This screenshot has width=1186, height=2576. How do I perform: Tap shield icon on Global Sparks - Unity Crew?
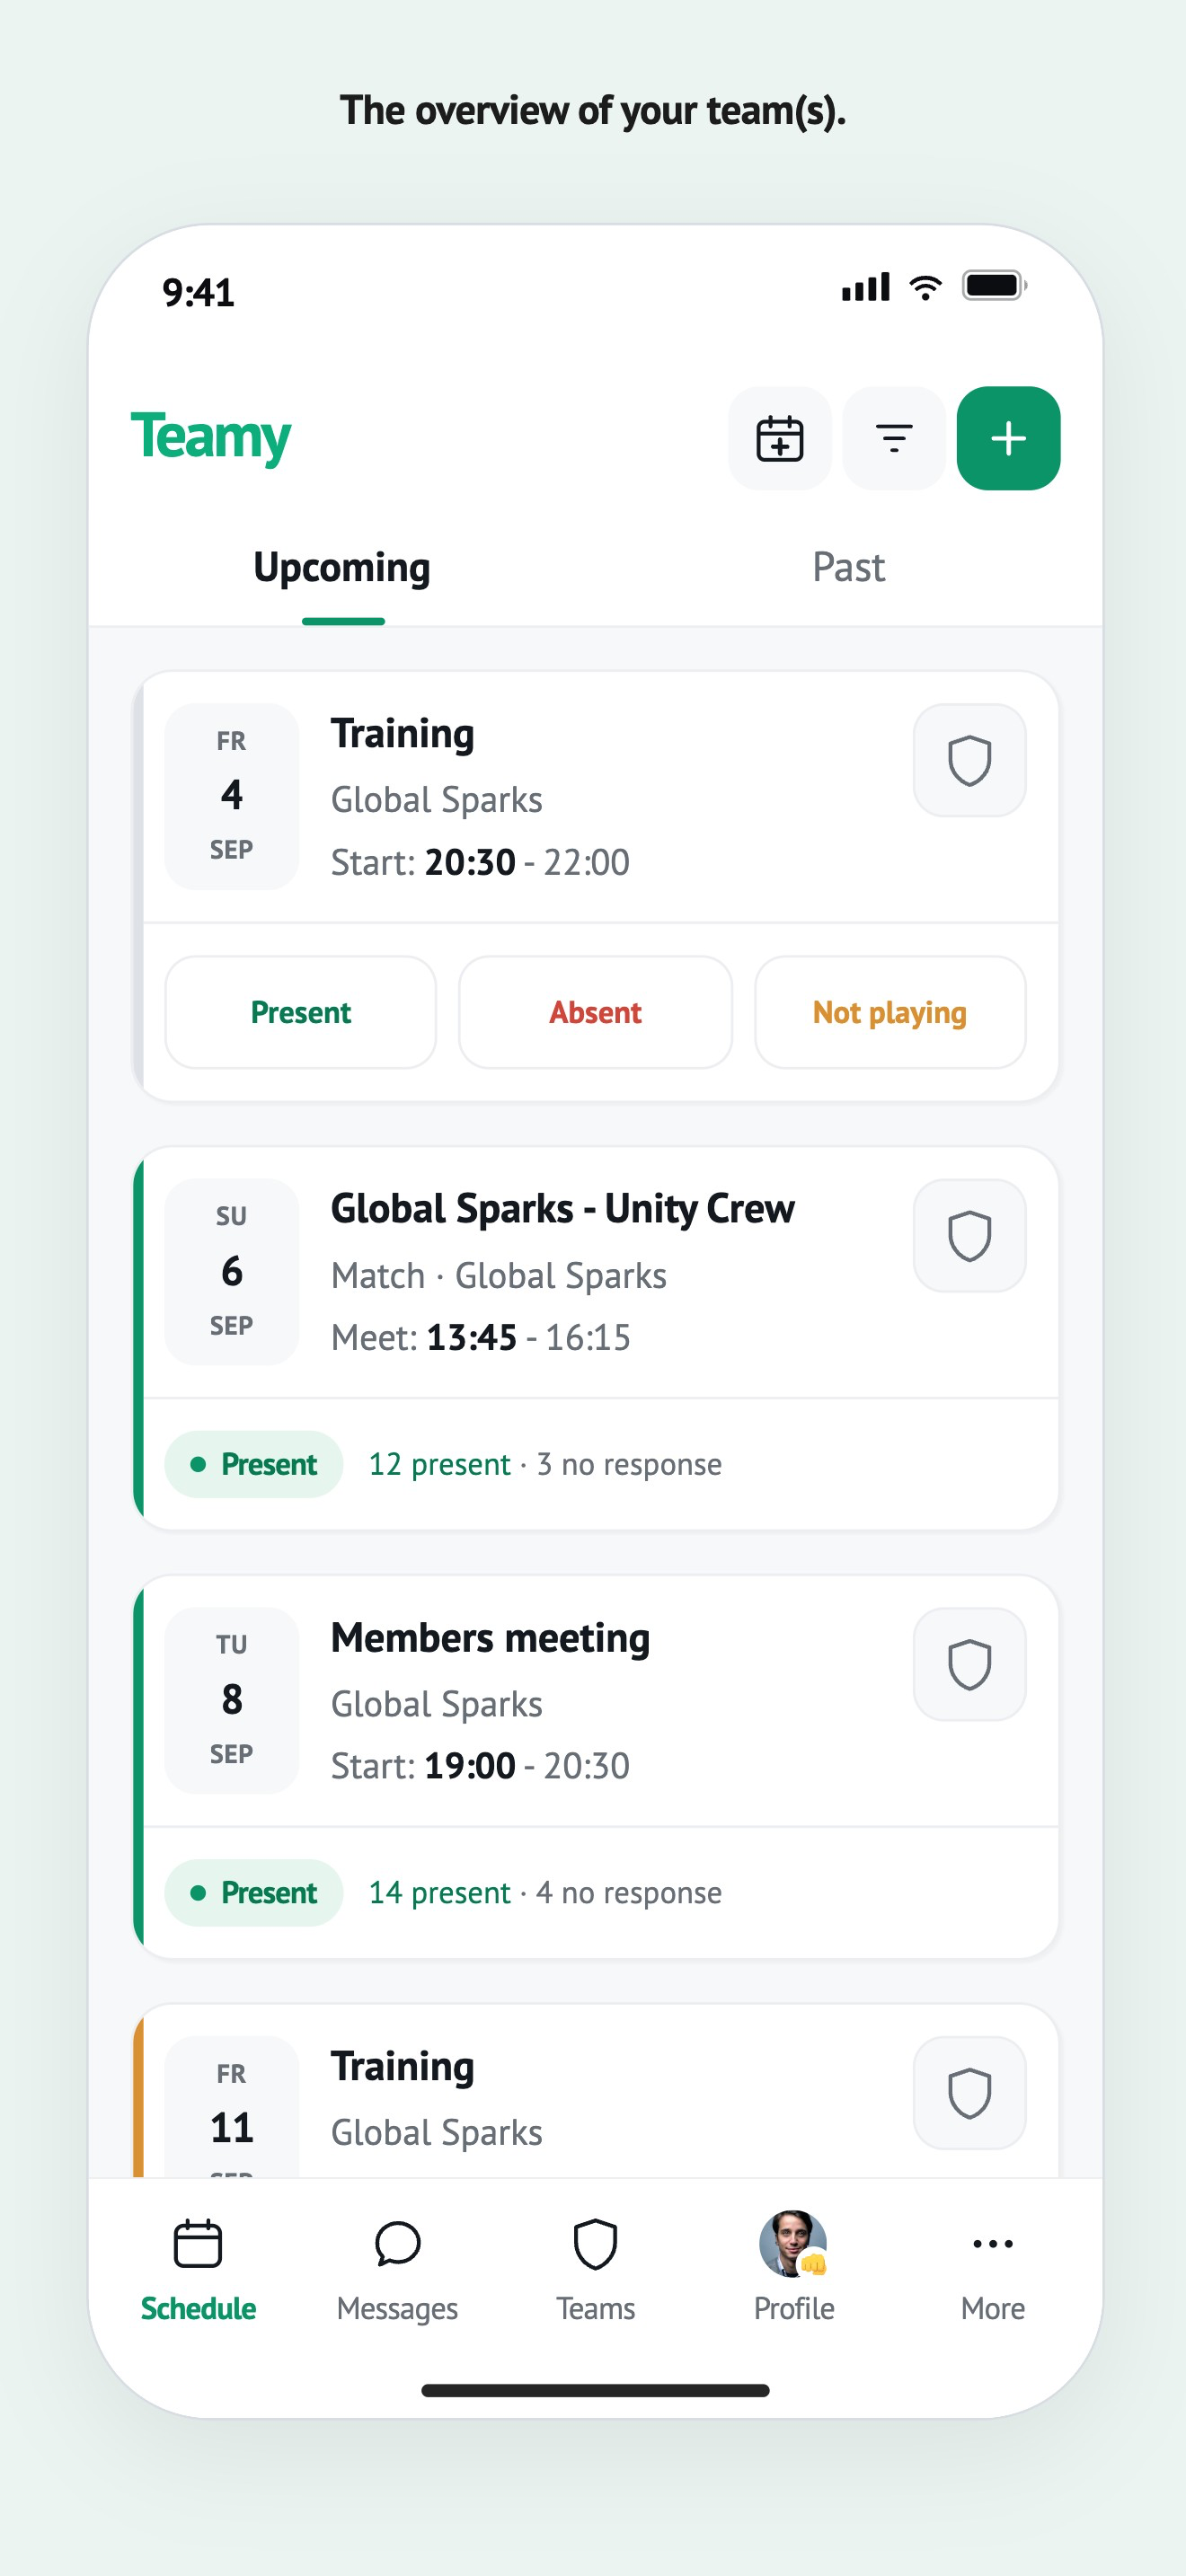[x=969, y=1236]
